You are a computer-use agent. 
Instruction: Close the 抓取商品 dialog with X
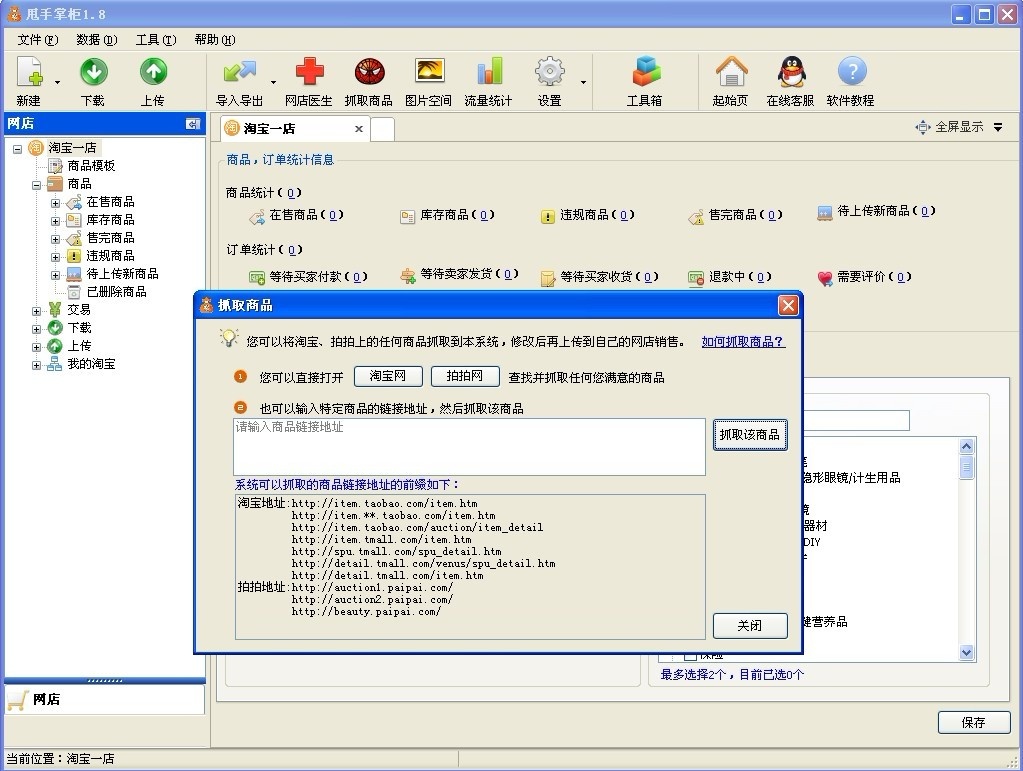pyautogui.click(x=788, y=305)
